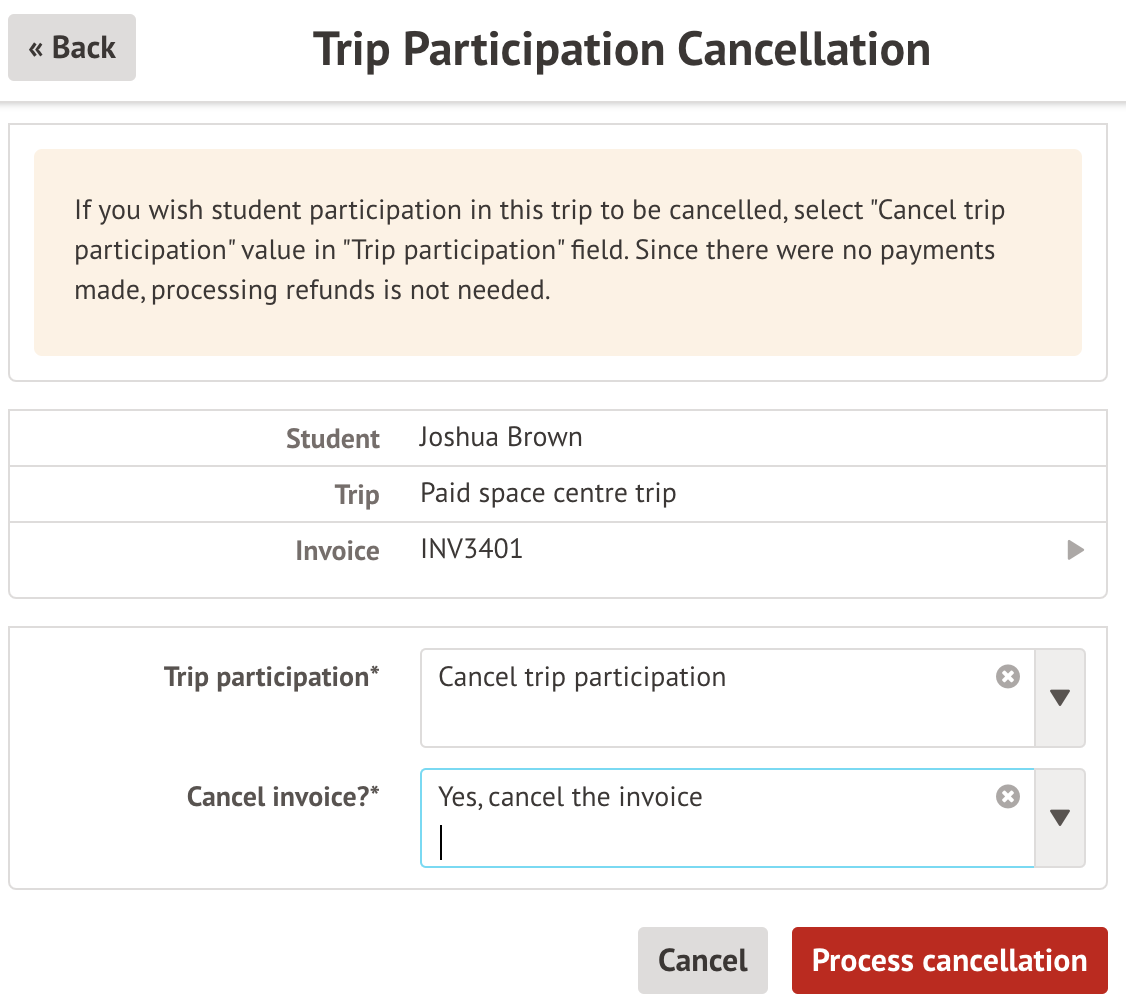Viewport: 1126px width, 1000px height.
Task: Click the Student row label
Action: point(332,439)
